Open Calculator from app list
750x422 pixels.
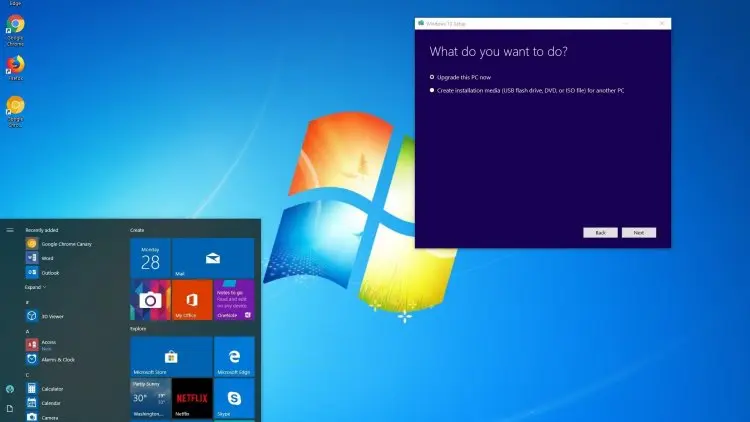point(44,389)
